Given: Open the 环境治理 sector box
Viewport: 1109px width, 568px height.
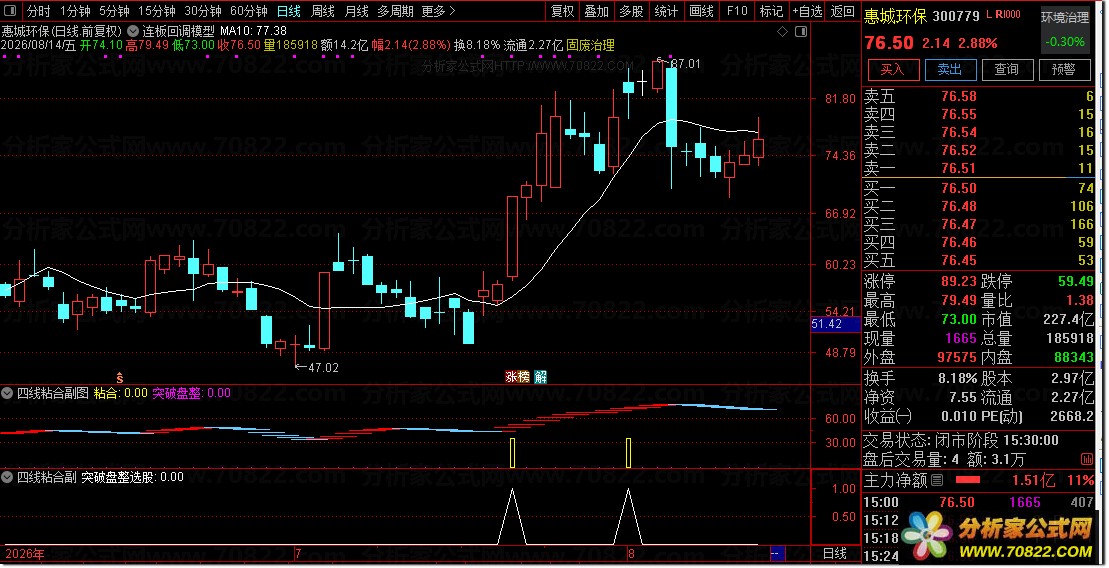Looking at the screenshot, I should click(1065, 28).
